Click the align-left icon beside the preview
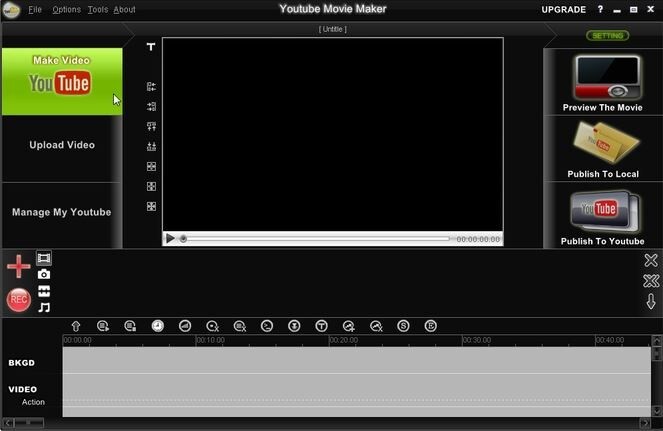The image size is (663, 431). point(151,87)
